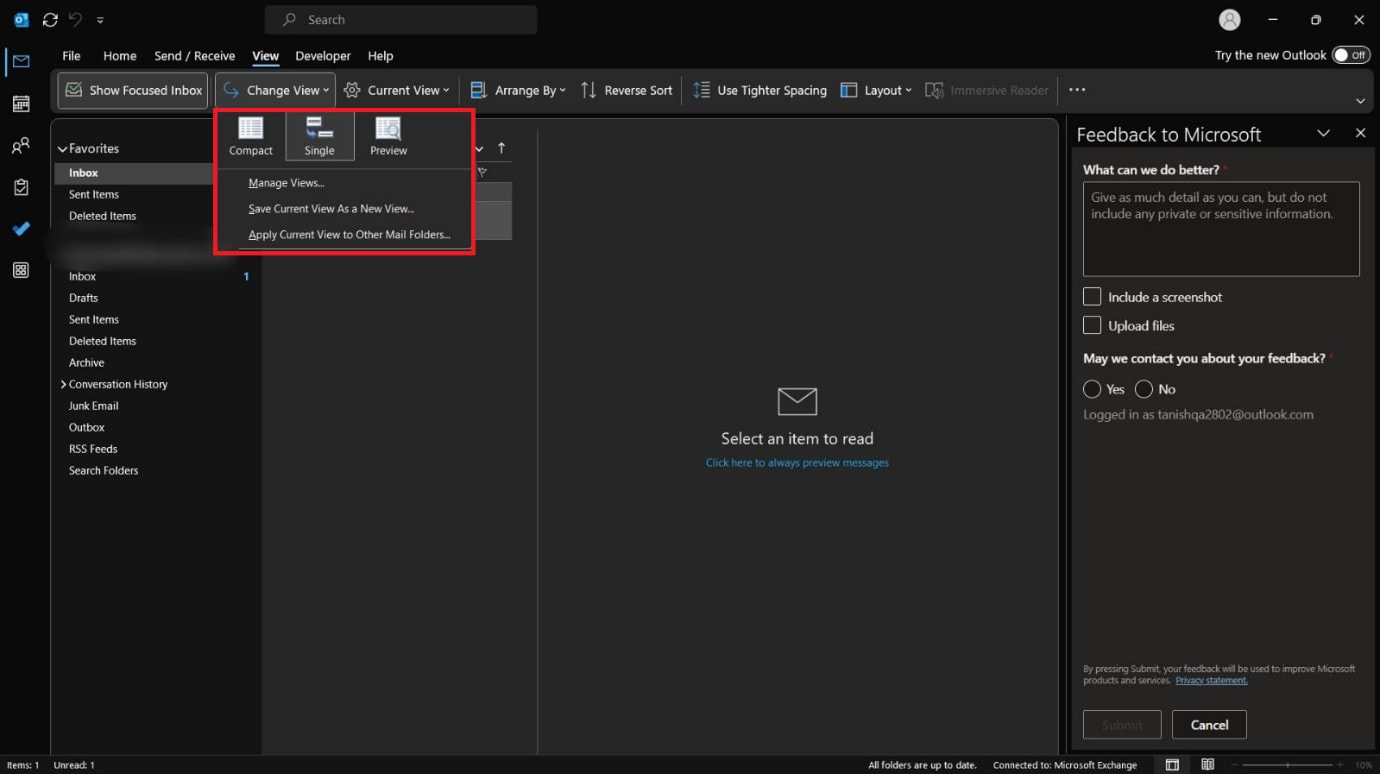This screenshot has width=1380, height=774.
Task: Switch to the Help tab
Action: coord(380,56)
